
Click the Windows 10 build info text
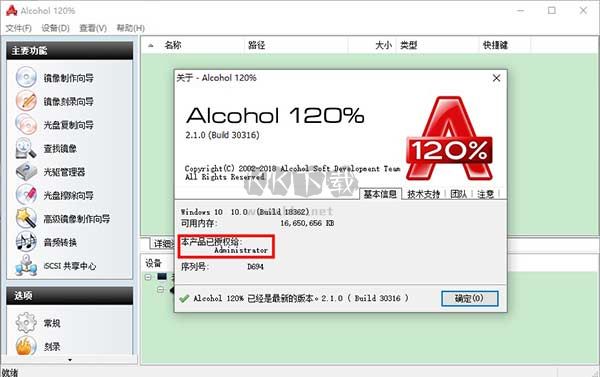pyautogui.click(x=245, y=212)
